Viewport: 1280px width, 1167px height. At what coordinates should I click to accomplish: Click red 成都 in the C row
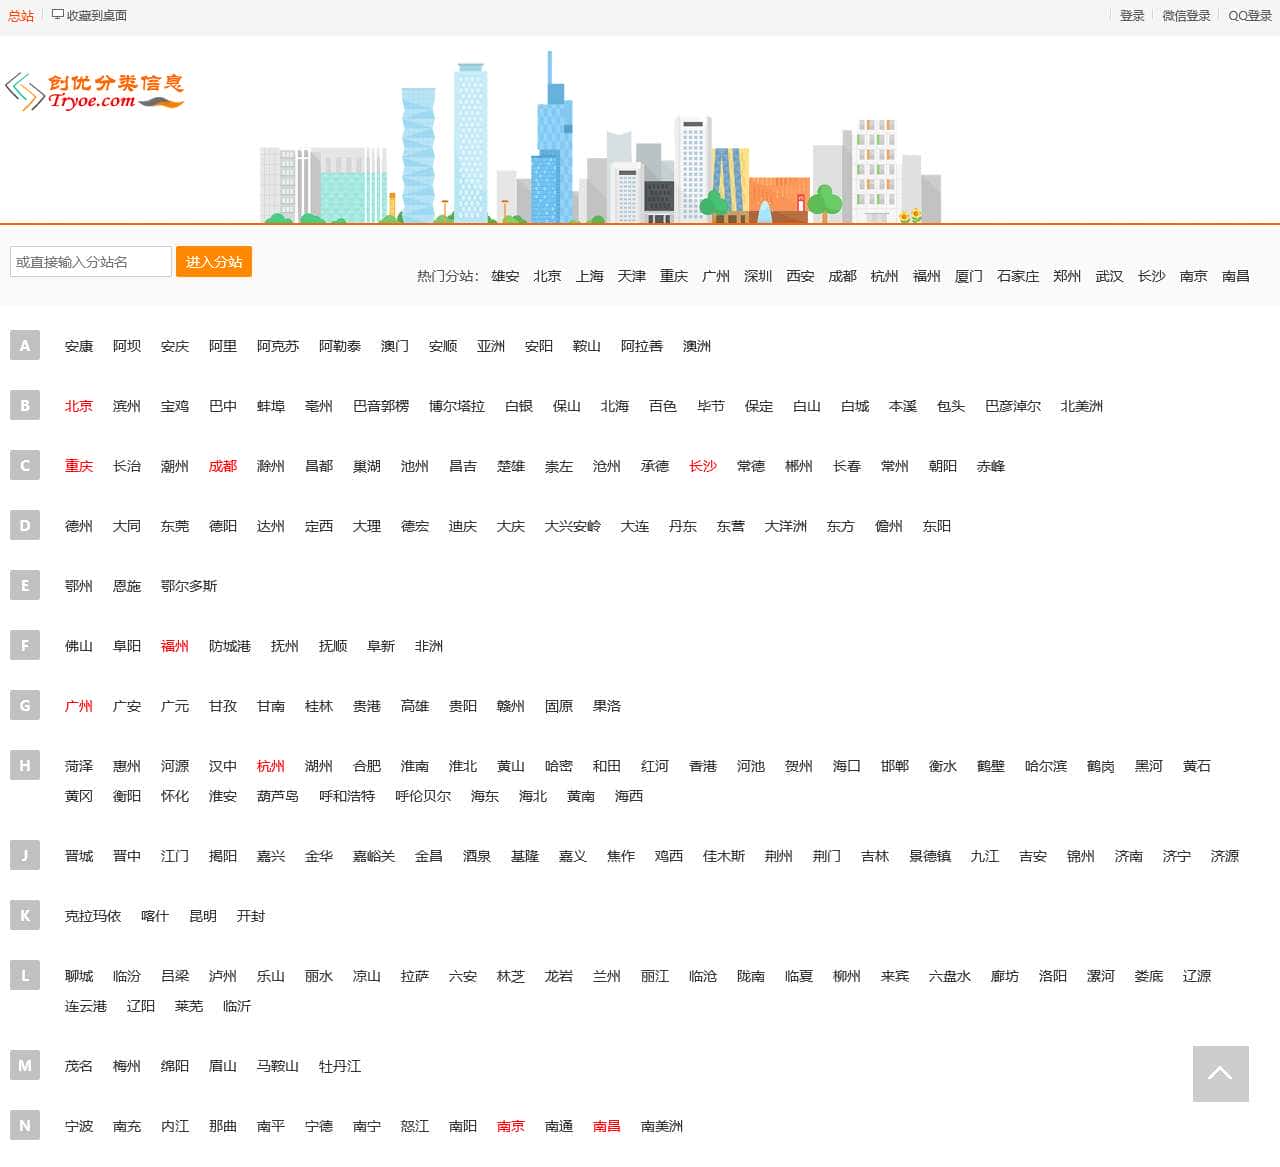click(x=223, y=466)
